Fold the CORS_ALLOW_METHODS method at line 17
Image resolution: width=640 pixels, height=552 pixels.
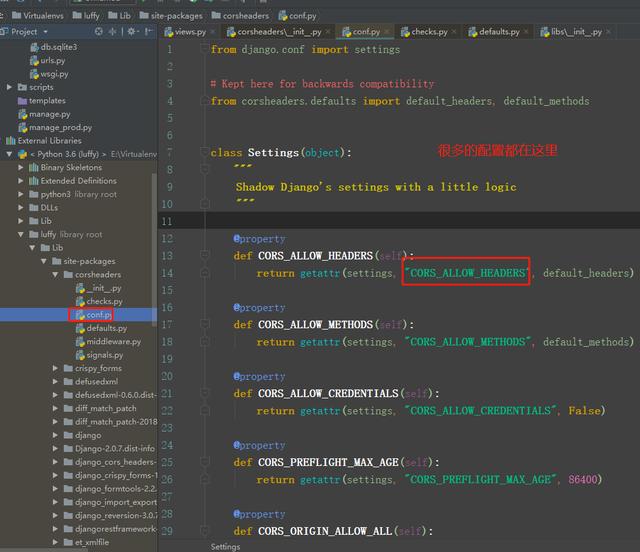tap(204, 324)
